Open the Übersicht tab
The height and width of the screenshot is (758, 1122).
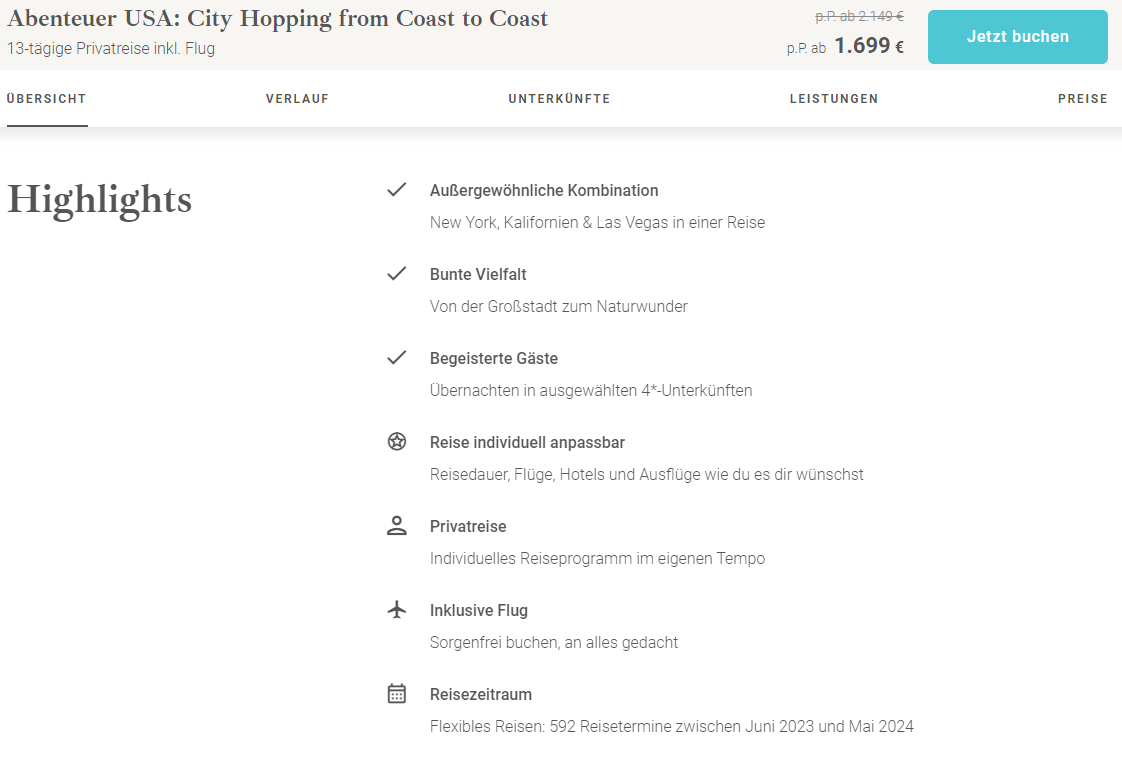[x=47, y=99]
